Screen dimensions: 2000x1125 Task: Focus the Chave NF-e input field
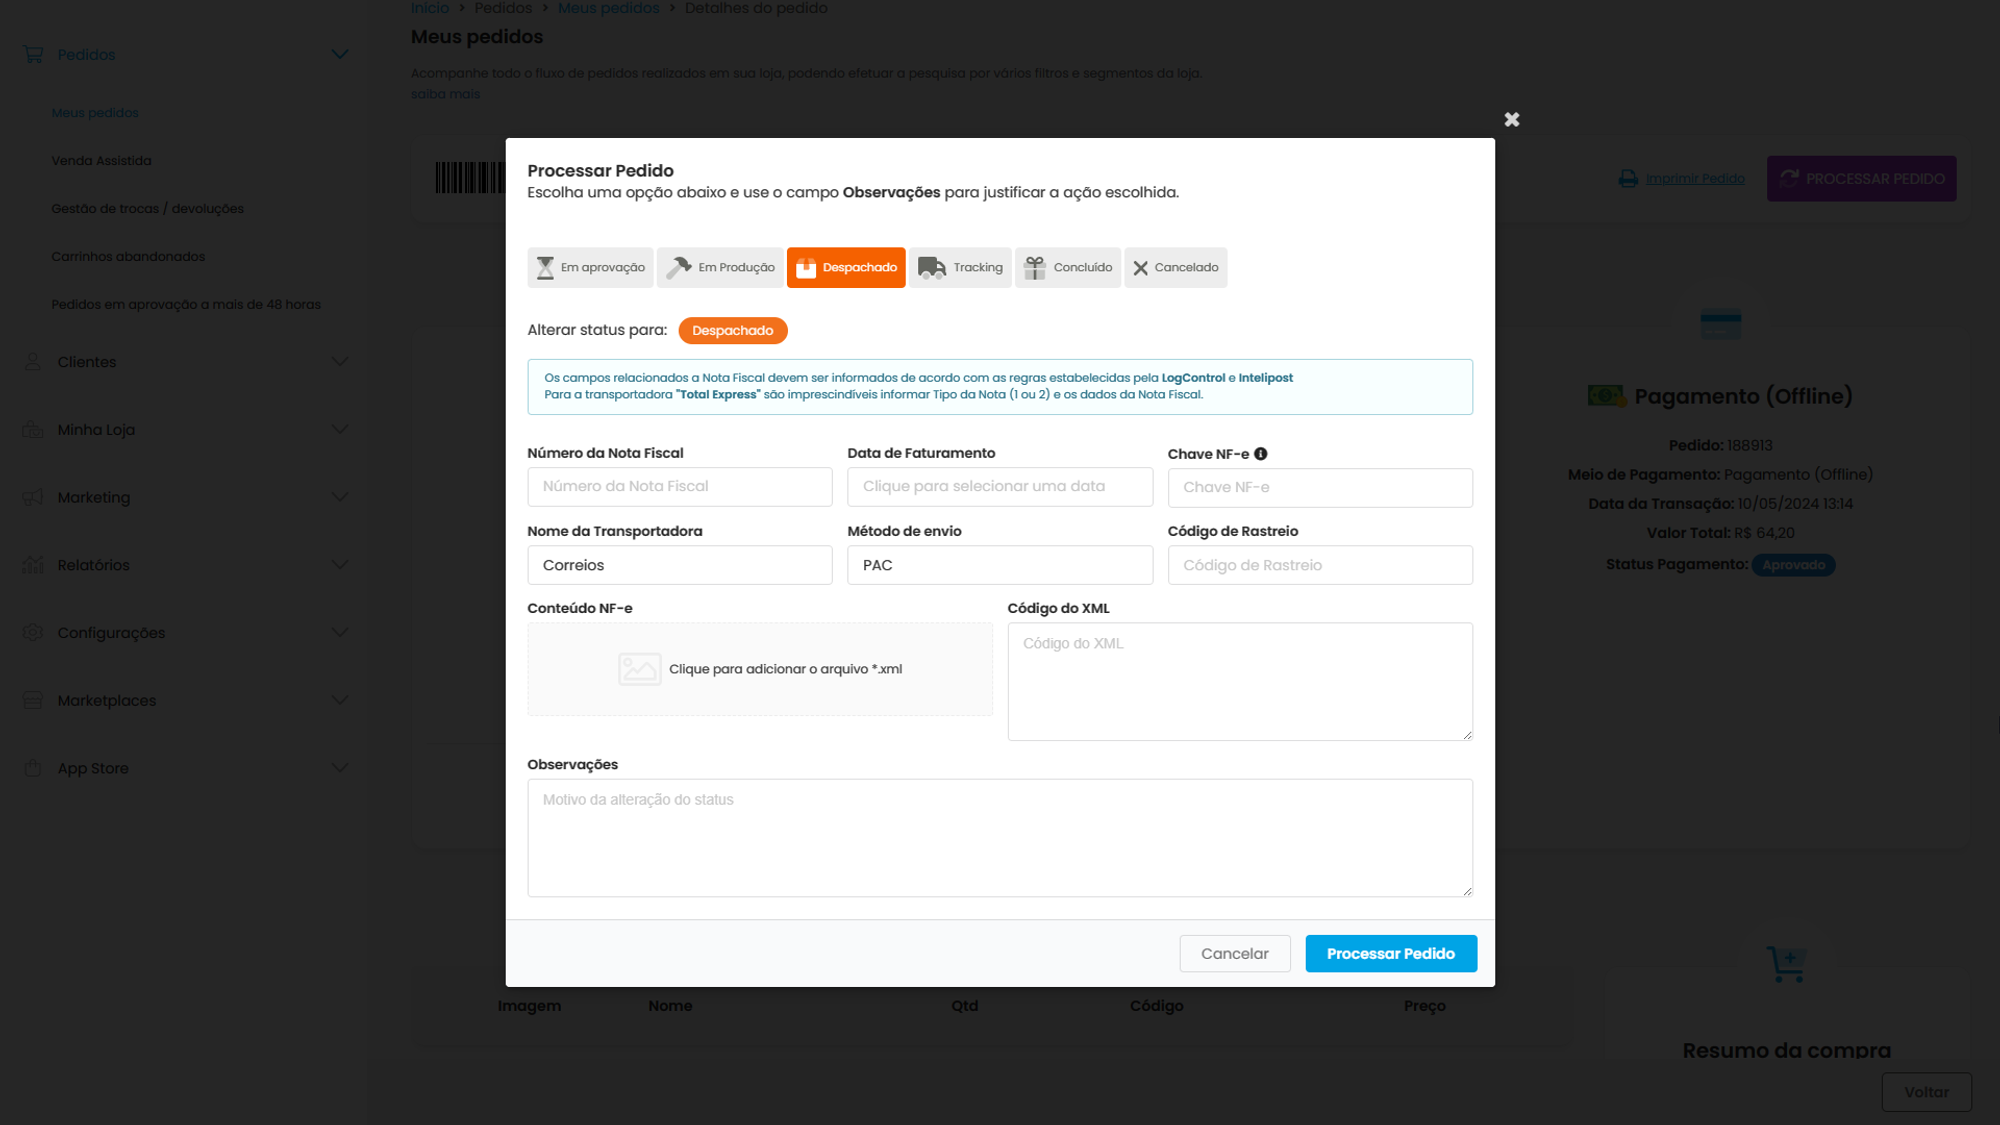click(1320, 488)
